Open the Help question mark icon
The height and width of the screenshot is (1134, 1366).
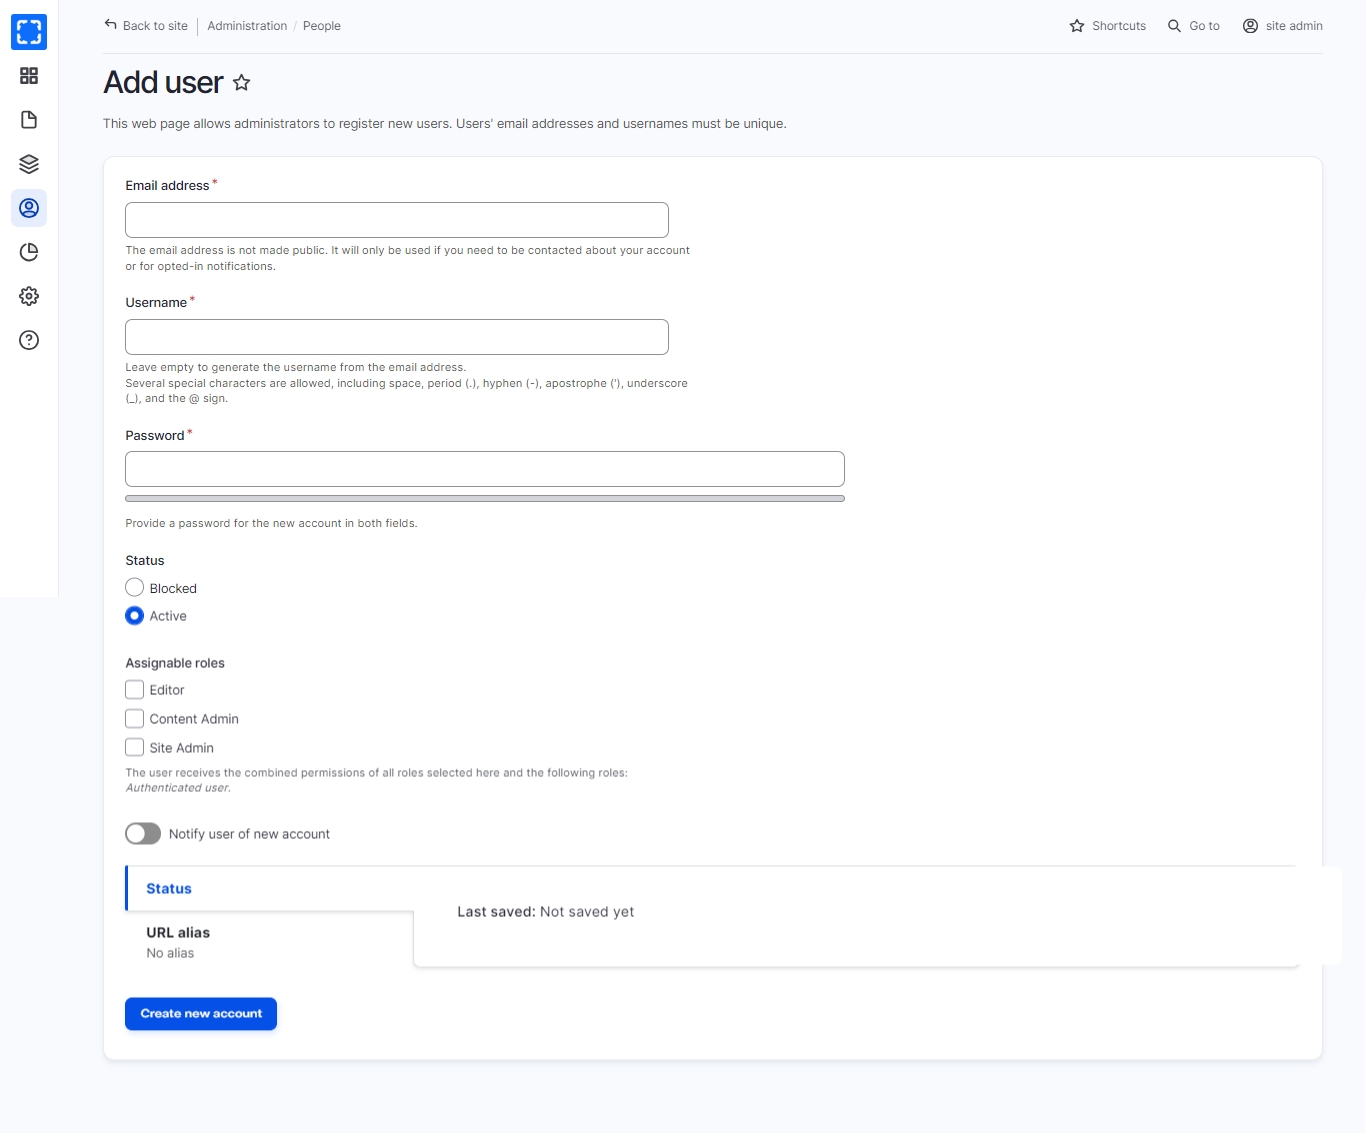[29, 340]
